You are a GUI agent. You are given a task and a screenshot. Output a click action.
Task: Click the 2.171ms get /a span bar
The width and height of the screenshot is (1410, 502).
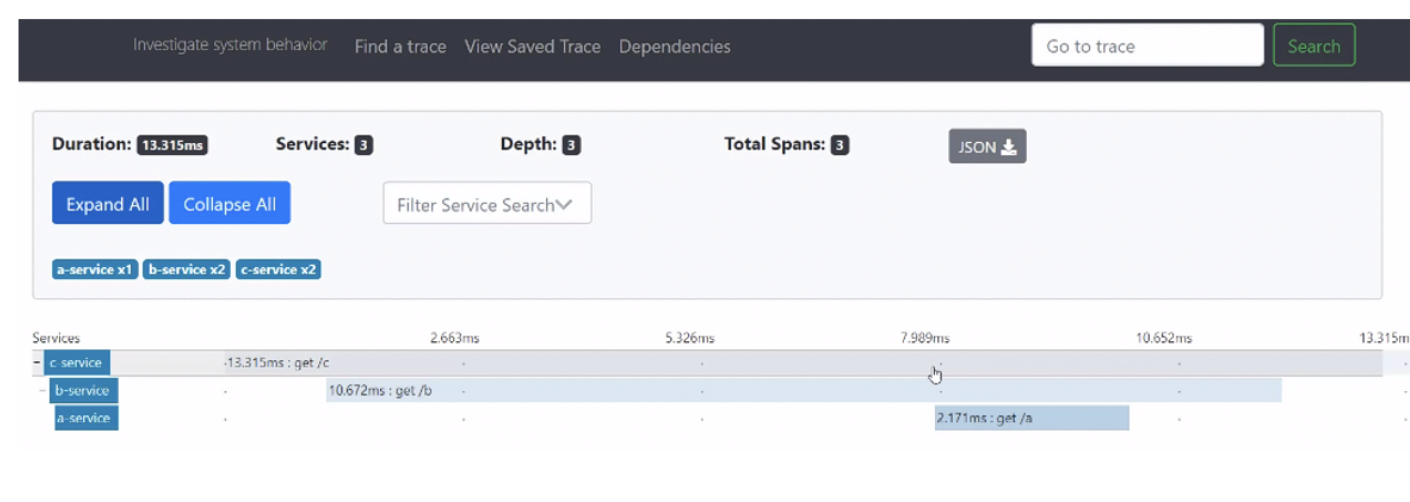coord(1031,418)
